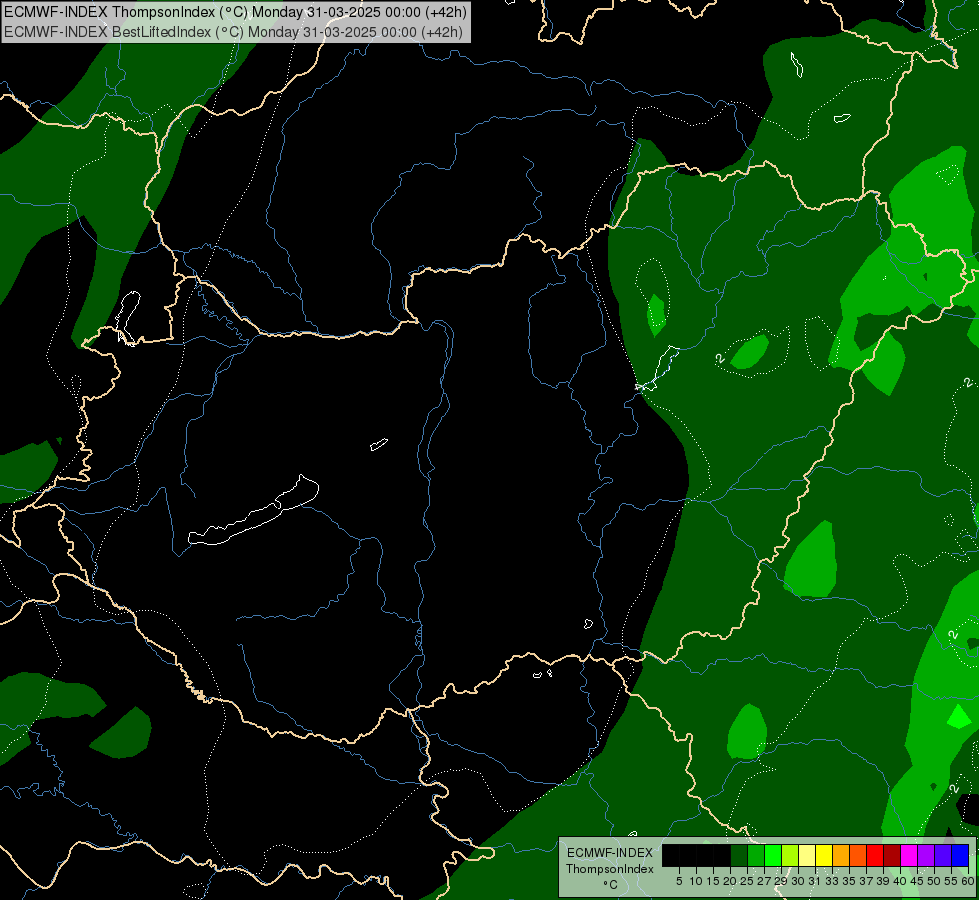Click the purple 45-50 legend swatch
The image size is (979, 900).
926,855
